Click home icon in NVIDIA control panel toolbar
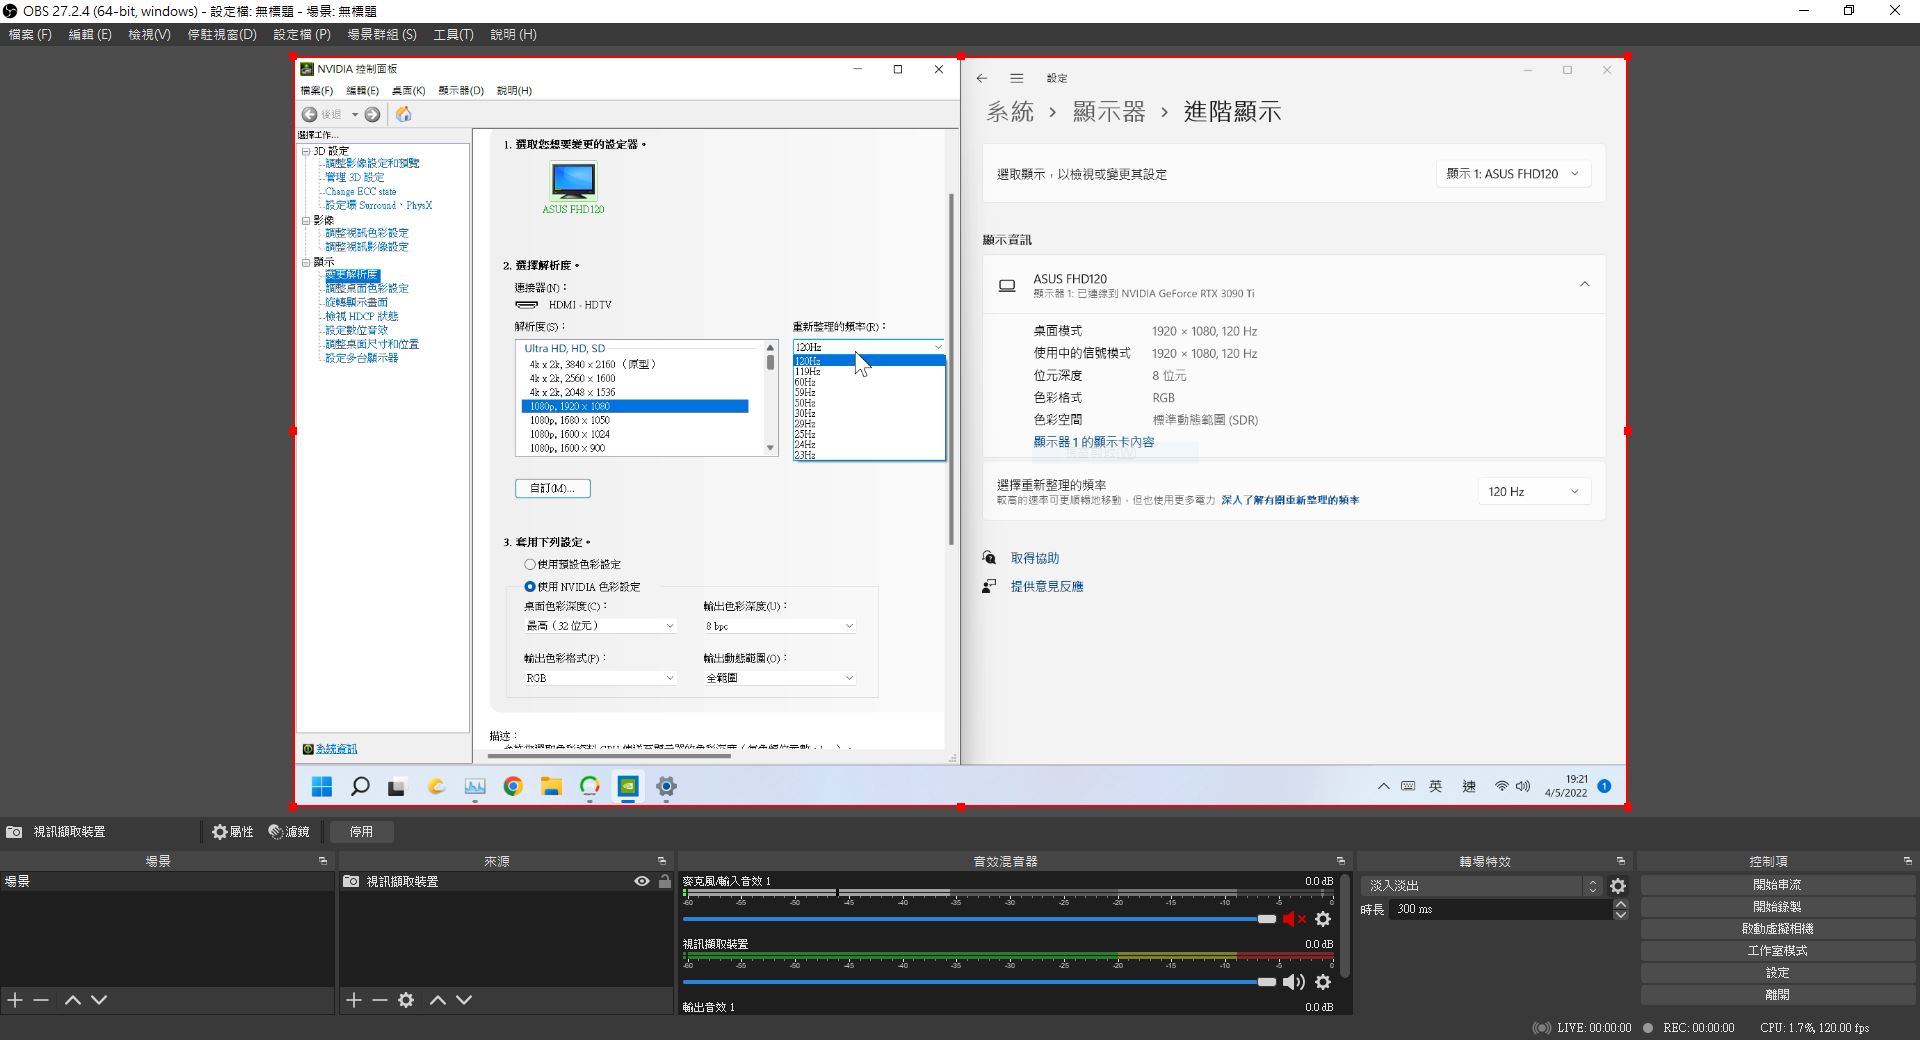 tap(404, 114)
